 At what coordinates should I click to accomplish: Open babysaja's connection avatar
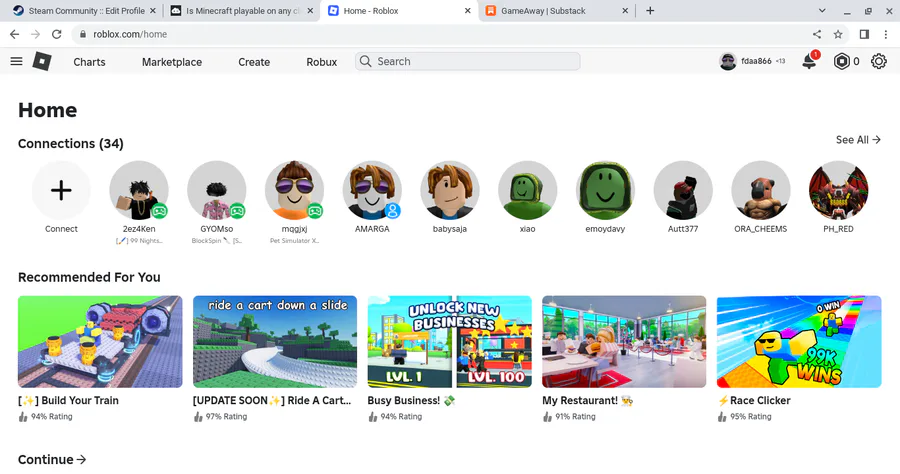450,191
